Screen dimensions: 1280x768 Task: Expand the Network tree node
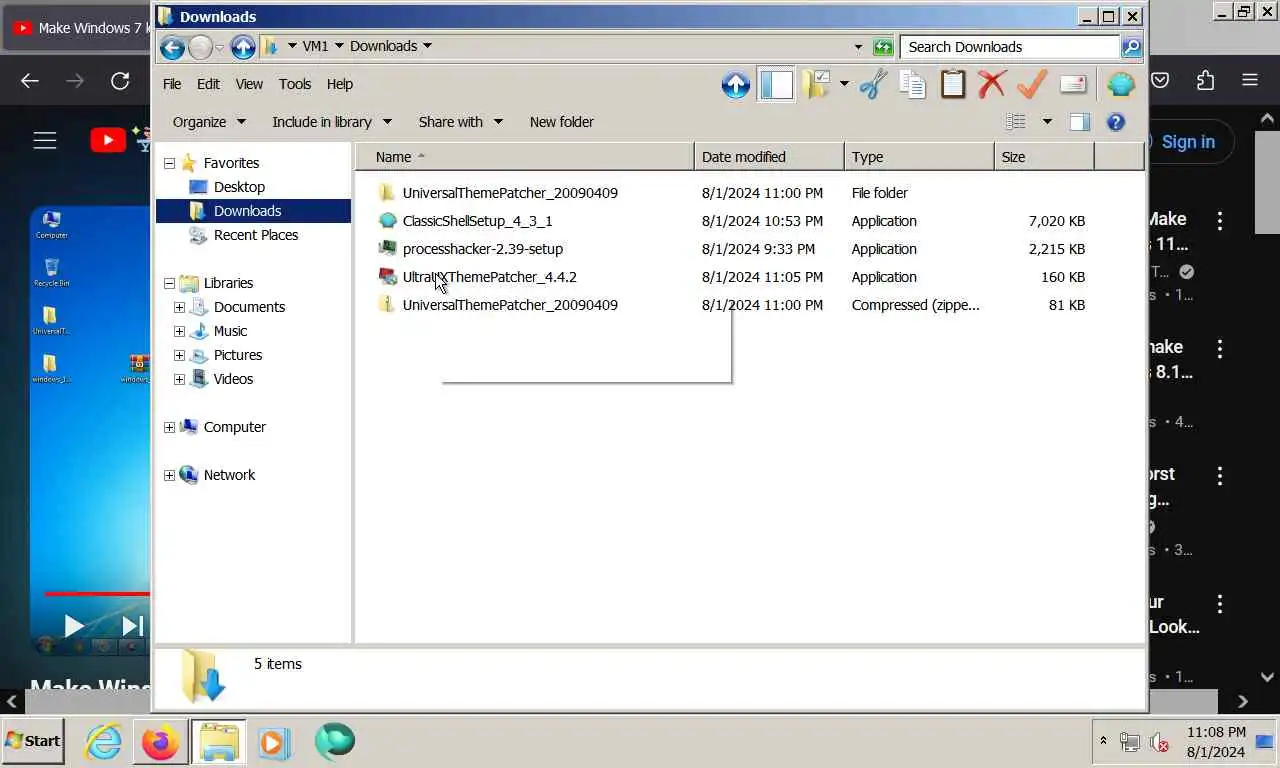[169, 475]
